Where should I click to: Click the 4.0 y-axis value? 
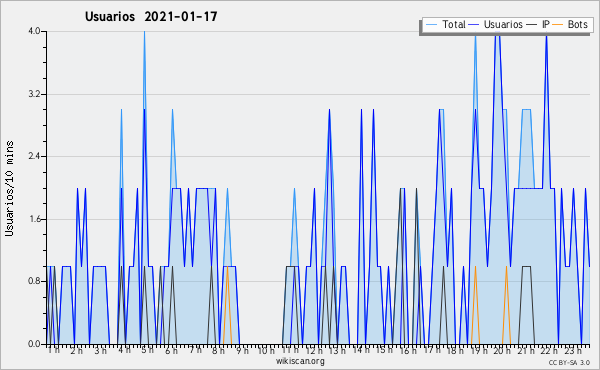[x=34, y=31]
